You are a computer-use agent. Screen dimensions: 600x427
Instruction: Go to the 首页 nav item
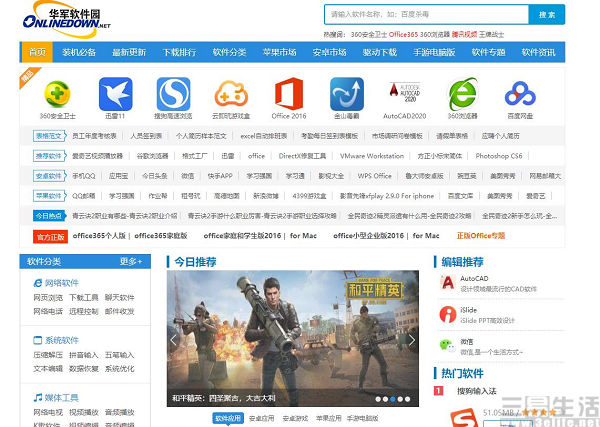click(x=37, y=52)
